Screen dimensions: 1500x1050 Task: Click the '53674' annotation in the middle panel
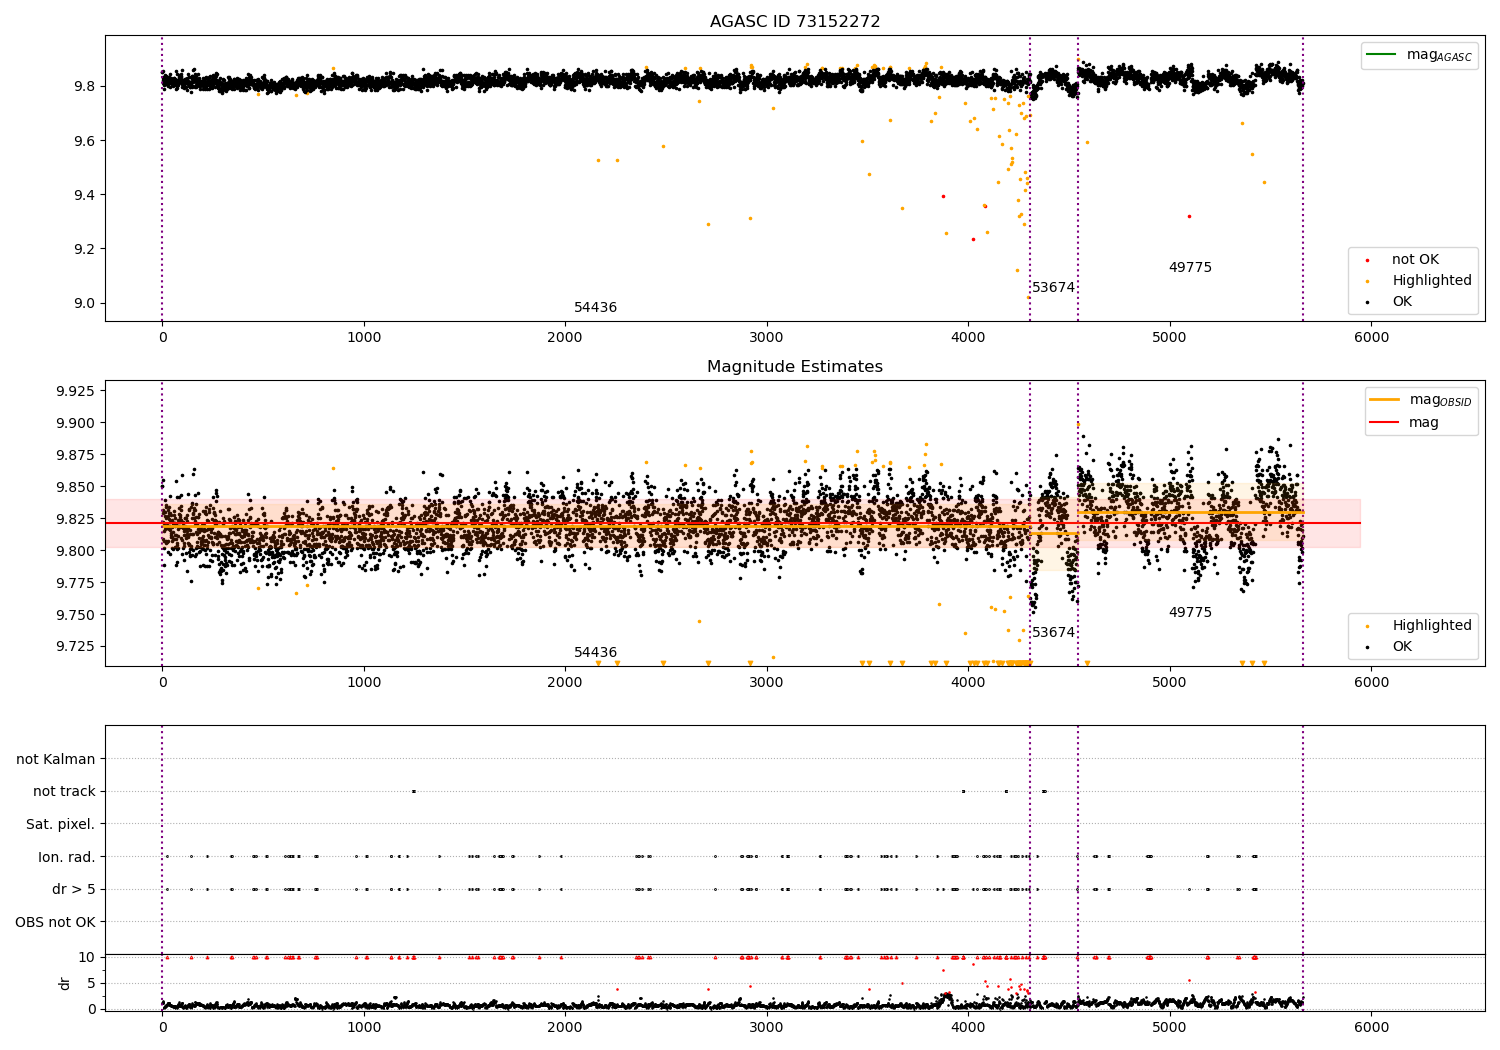pos(1053,633)
